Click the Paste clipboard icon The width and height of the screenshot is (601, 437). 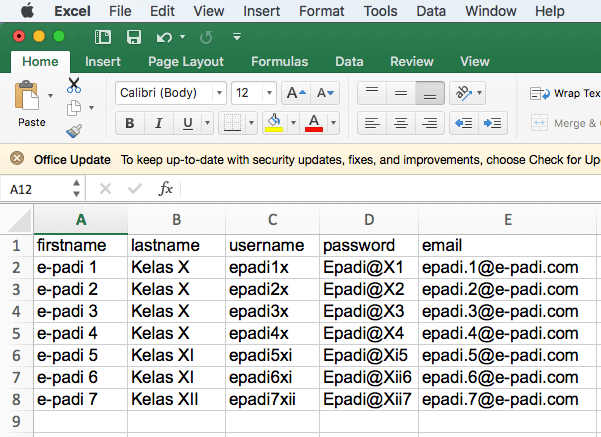coord(27,98)
